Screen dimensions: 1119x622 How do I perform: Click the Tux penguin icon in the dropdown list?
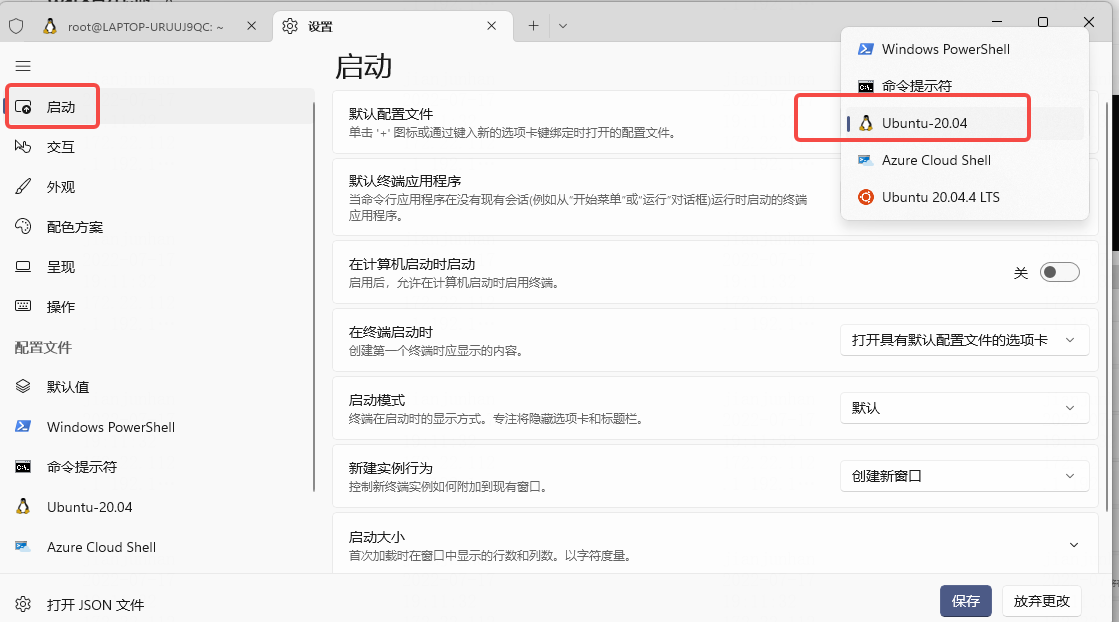(866, 123)
